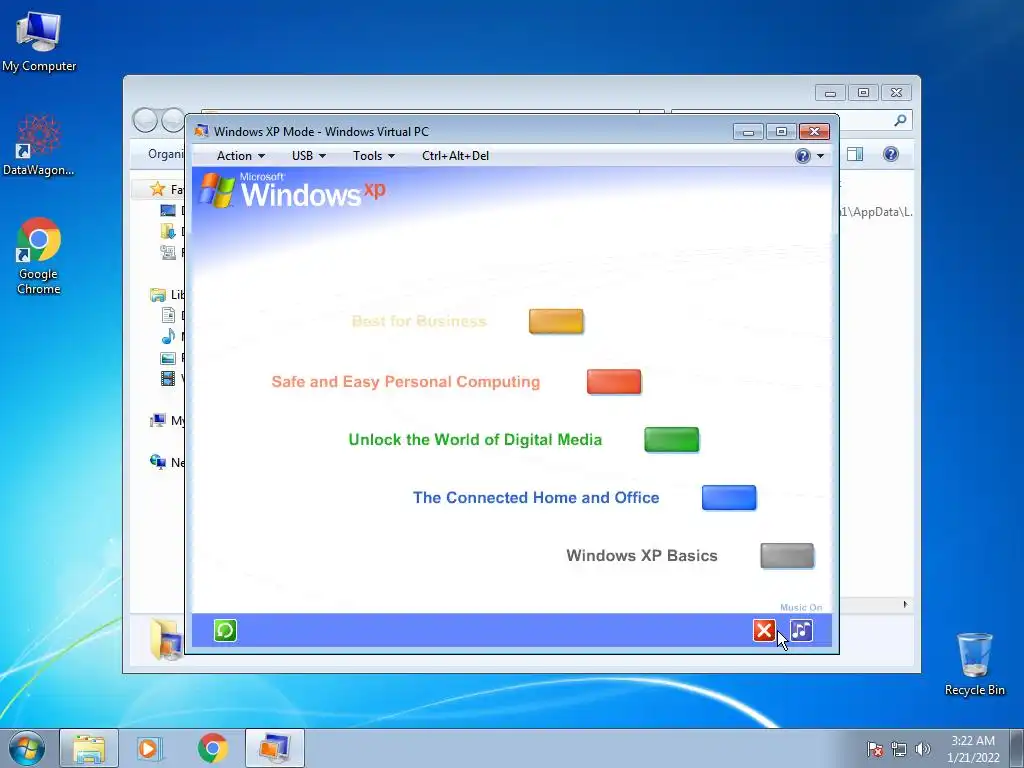
Task: Click Action Center flag tray icon
Action: tap(875, 749)
